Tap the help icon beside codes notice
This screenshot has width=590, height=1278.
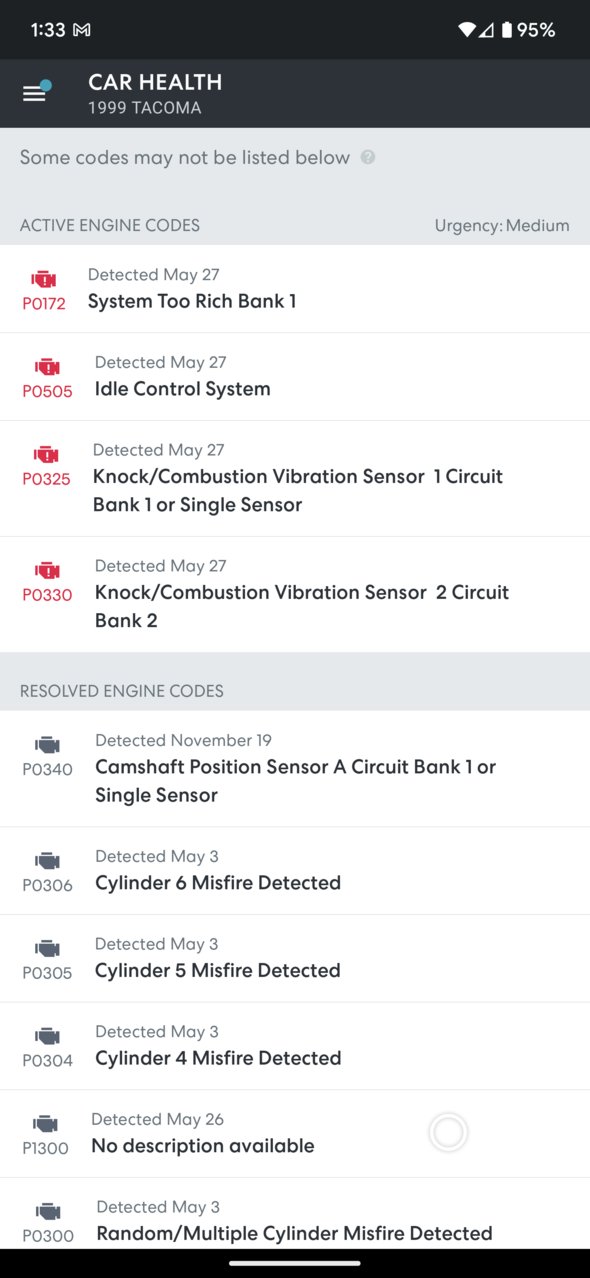point(368,157)
